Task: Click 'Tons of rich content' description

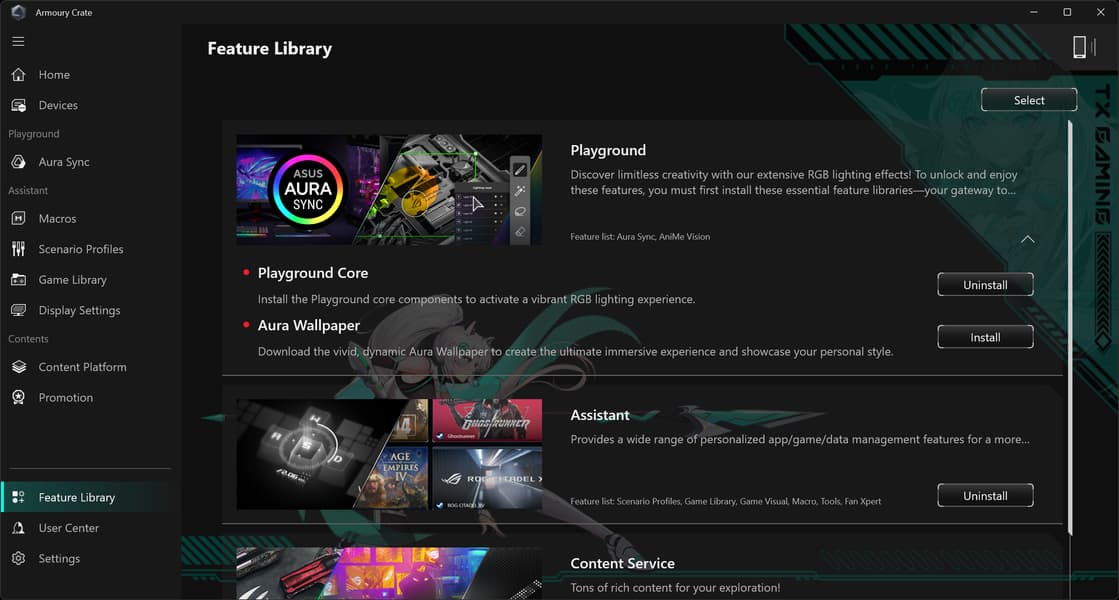Action: click(x=675, y=588)
